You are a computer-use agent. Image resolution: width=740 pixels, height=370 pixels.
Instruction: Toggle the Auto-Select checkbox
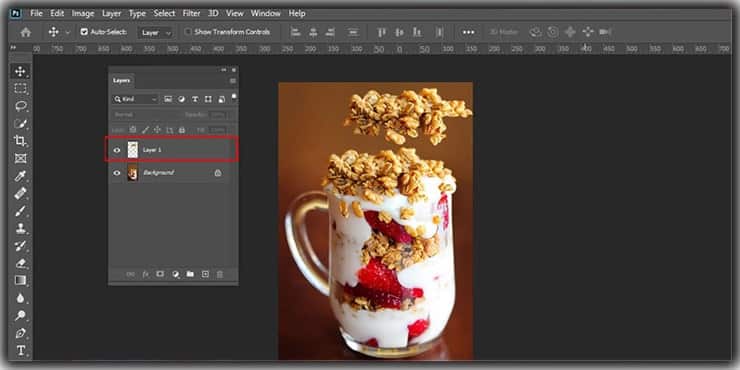(x=84, y=32)
